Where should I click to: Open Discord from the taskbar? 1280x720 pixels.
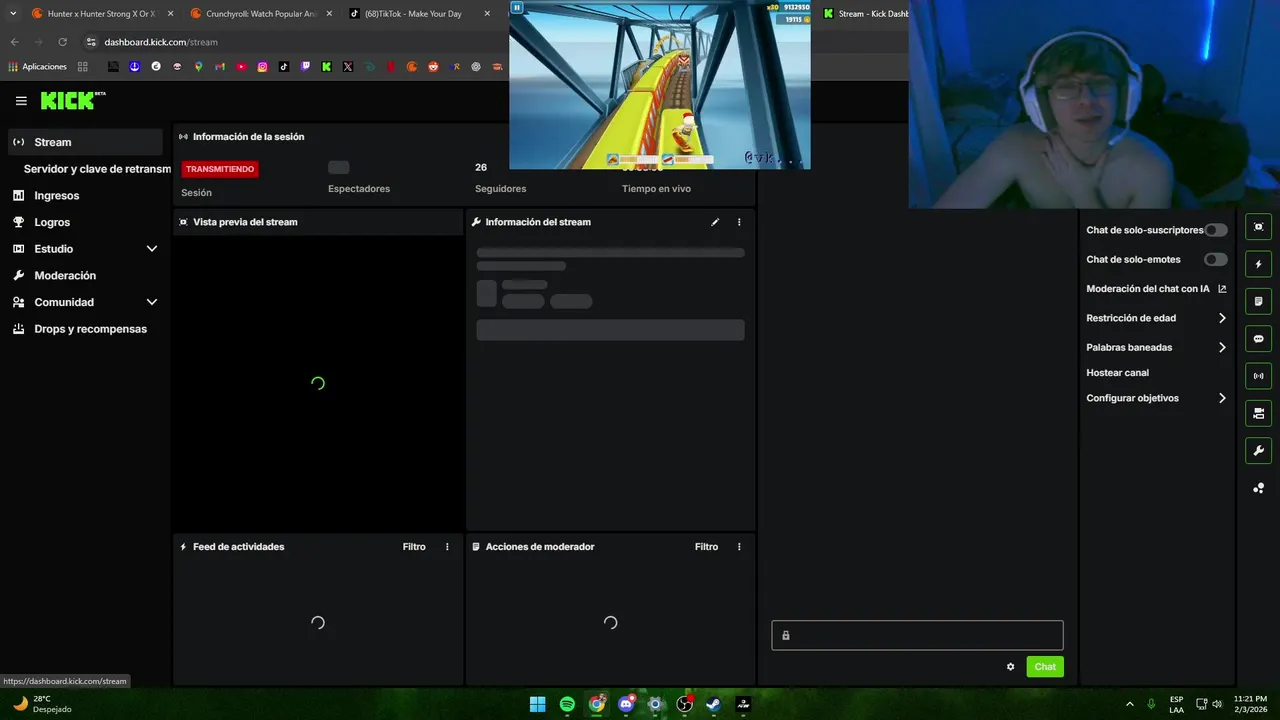626,704
